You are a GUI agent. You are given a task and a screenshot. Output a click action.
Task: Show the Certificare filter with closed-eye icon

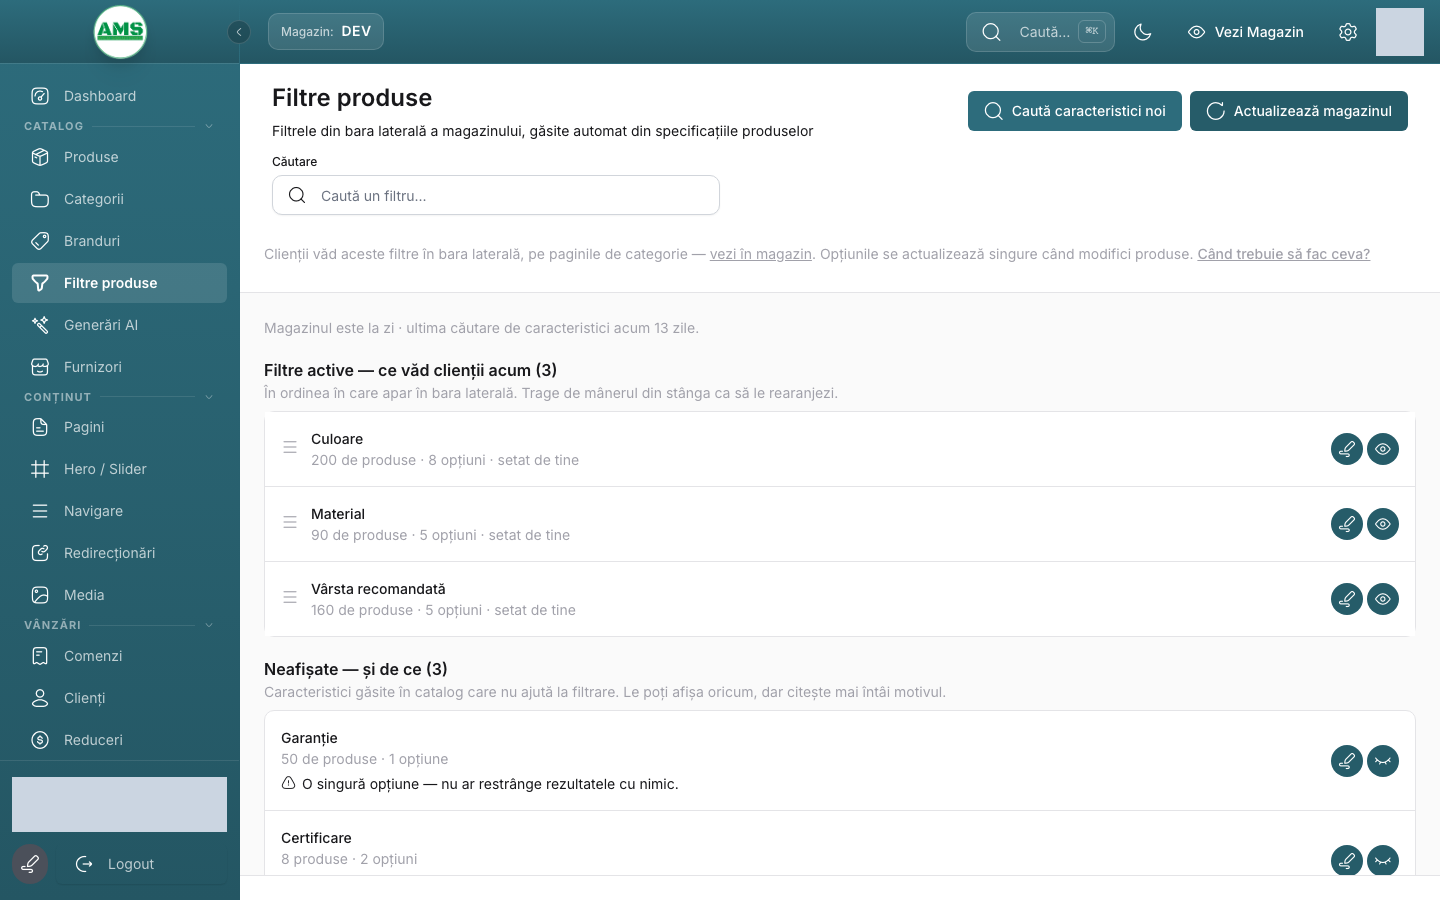[1383, 861]
